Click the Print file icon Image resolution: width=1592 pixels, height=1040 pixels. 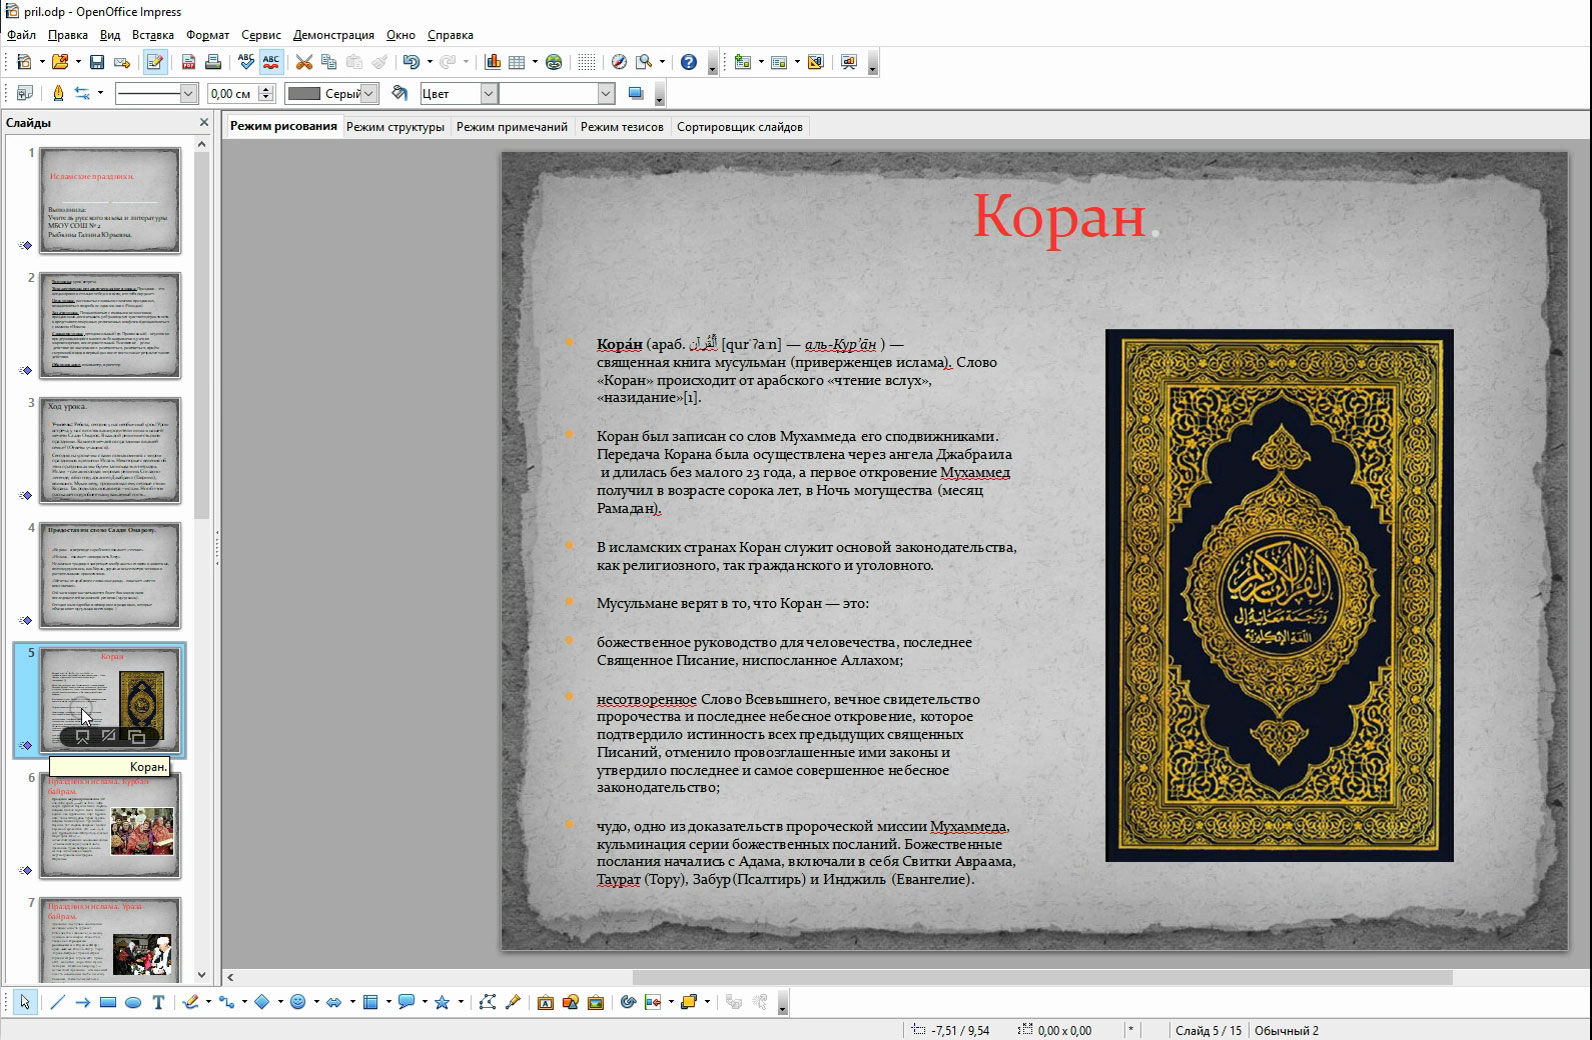tap(213, 62)
